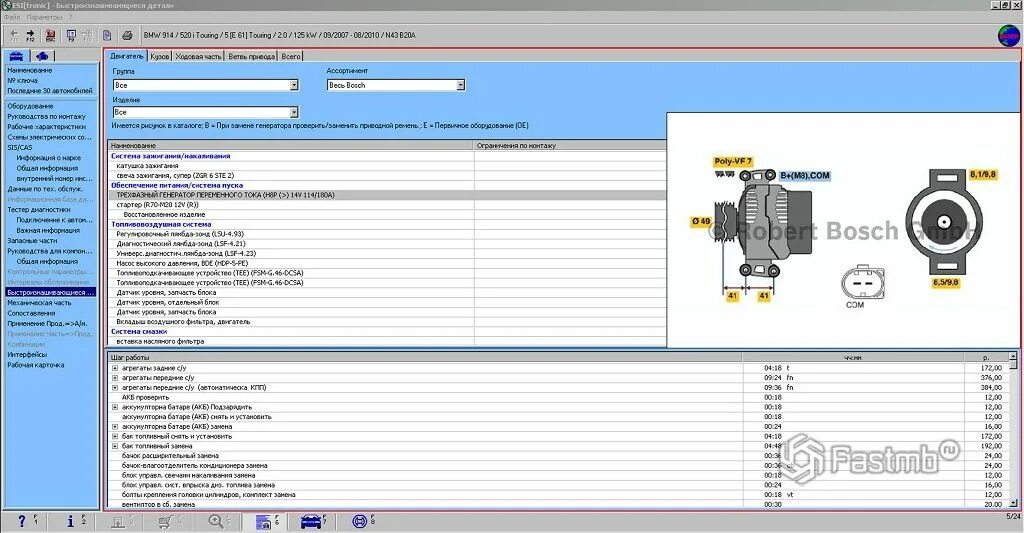Expand 'агрегаты передние с/у' 09:24 row

pyautogui.click(x=115, y=378)
